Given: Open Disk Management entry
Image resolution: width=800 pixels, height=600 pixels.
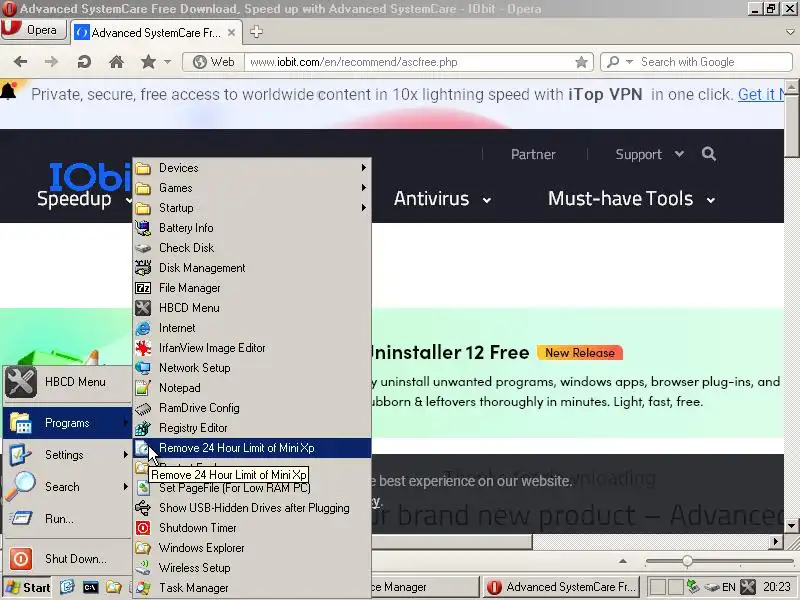Looking at the screenshot, I should point(252,267).
